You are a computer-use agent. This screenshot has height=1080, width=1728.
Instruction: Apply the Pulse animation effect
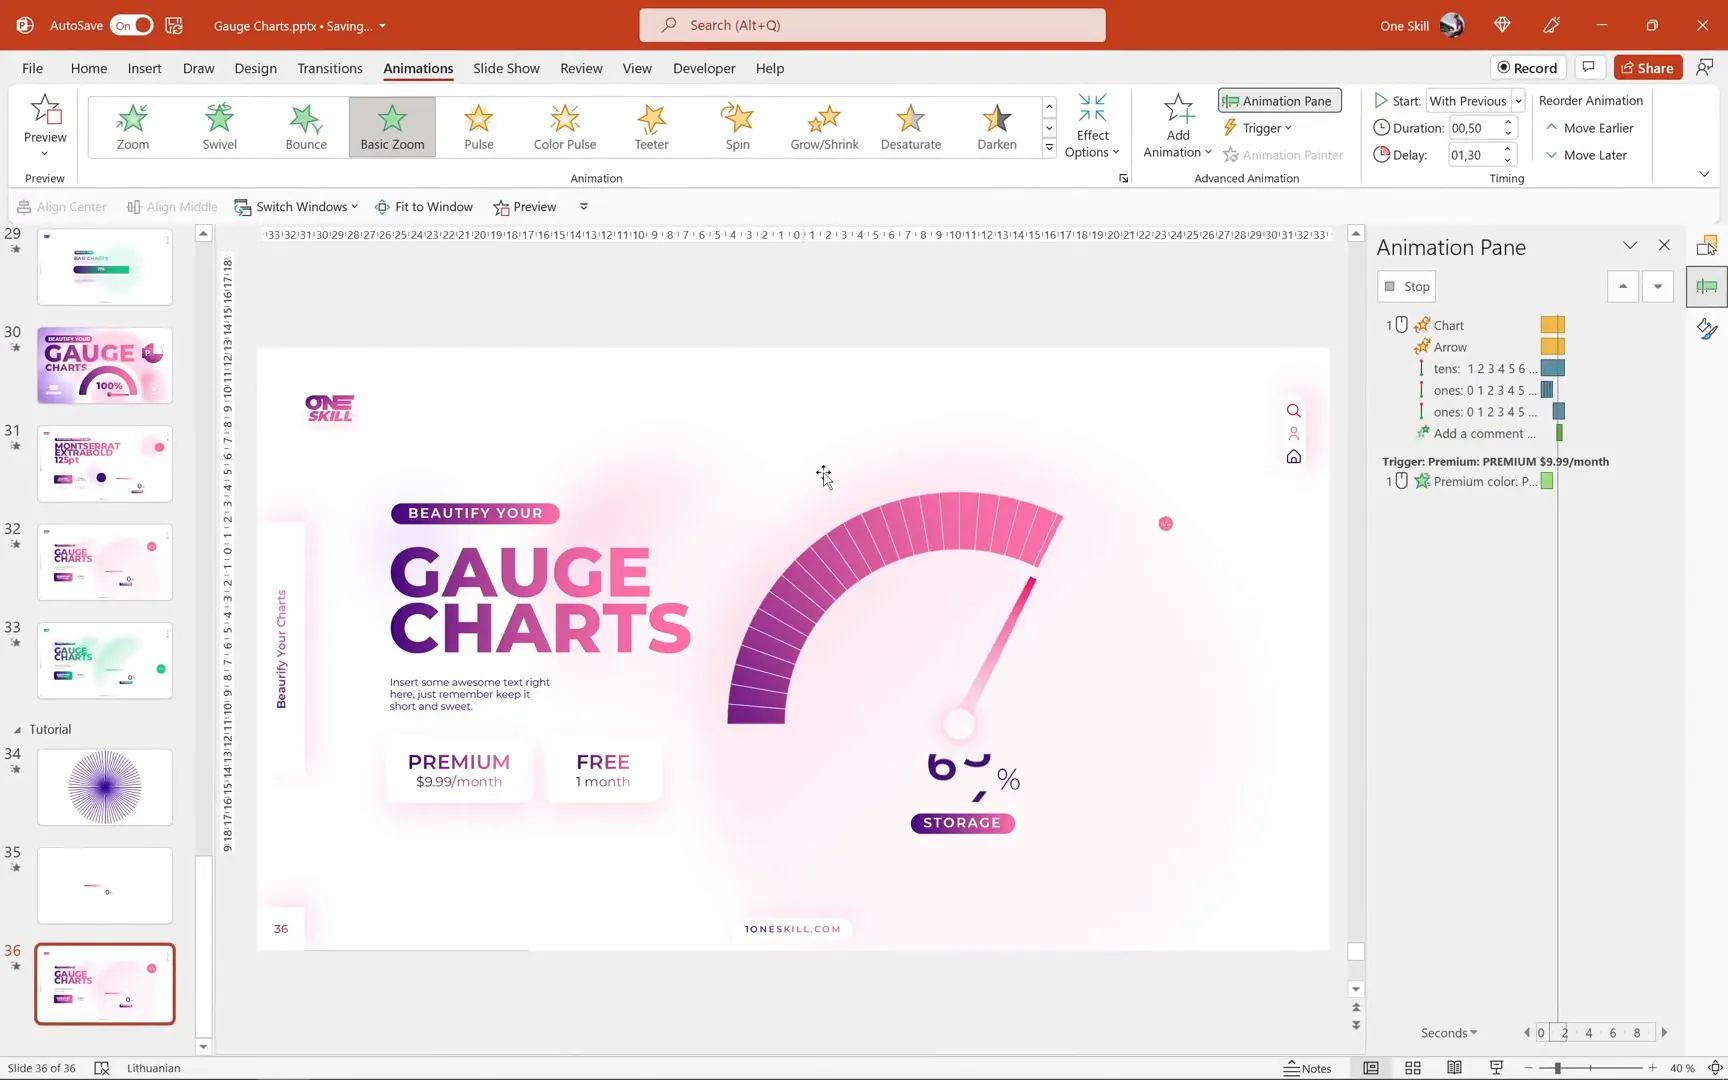click(x=478, y=126)
